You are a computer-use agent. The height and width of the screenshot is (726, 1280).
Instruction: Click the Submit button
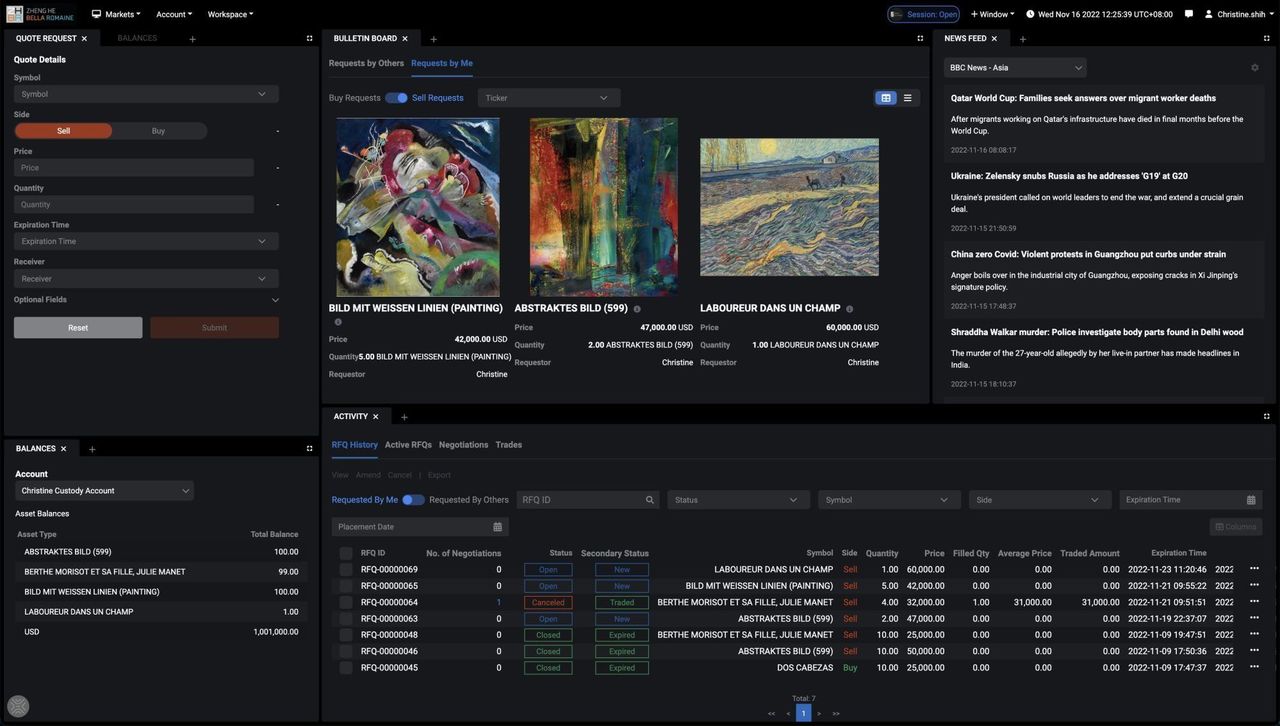click(214, 328)
